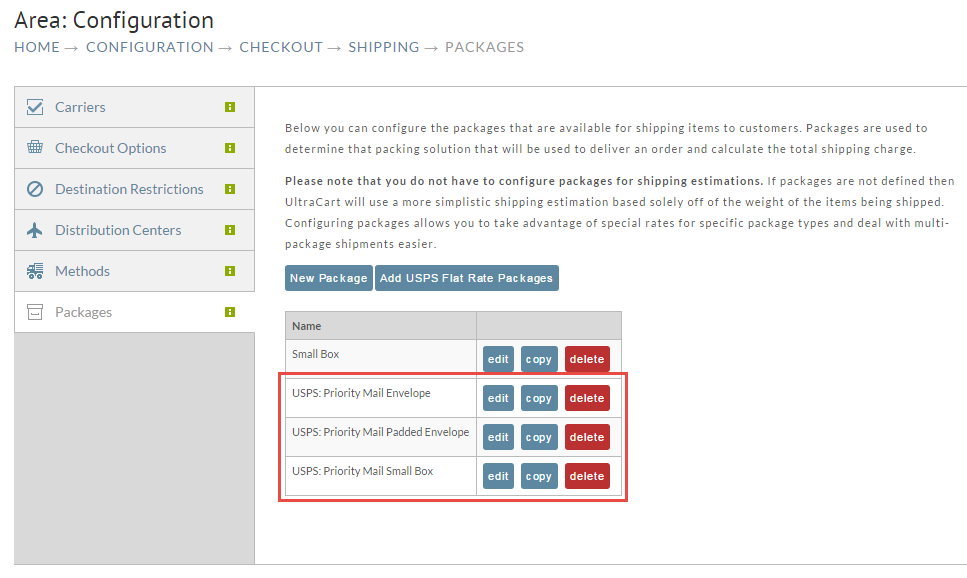Select the Packages sidebar item
This screenshot has height=578, width=967.
coord(134,312)
